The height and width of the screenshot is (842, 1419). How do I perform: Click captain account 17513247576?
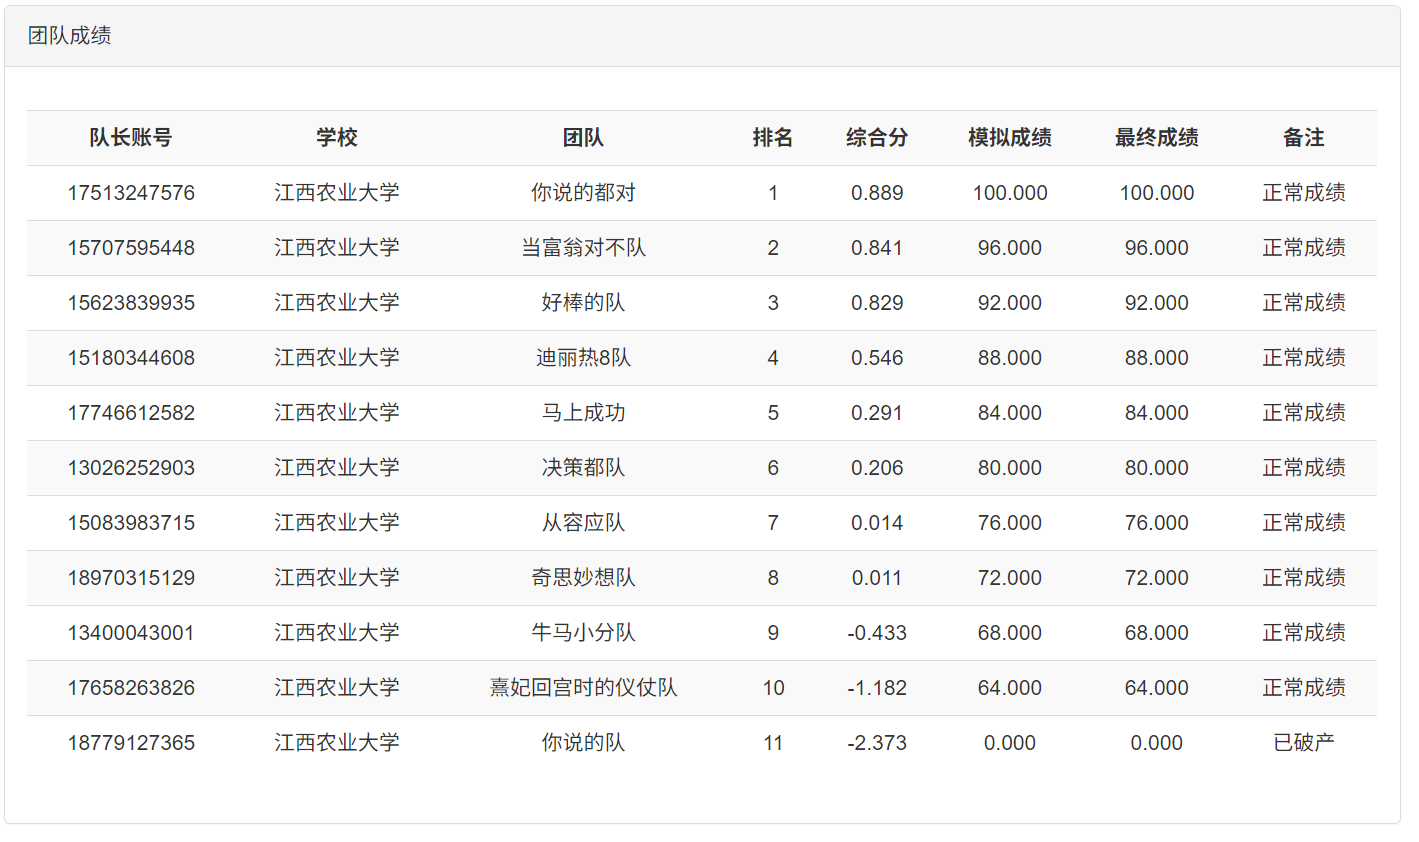click(131, 193)
